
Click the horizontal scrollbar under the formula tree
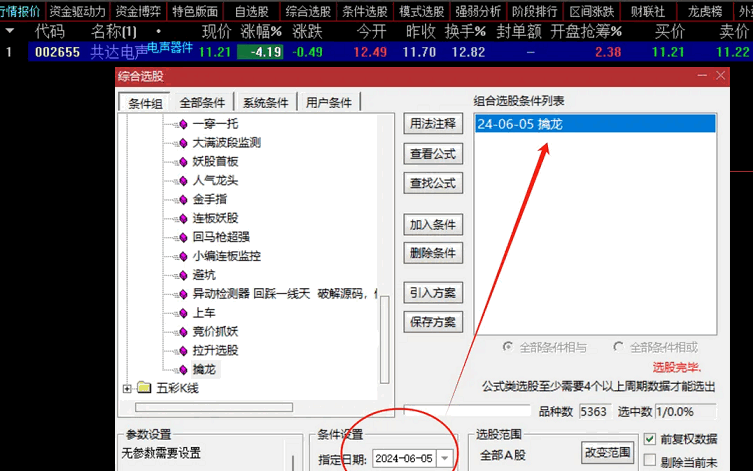(214, 407)
